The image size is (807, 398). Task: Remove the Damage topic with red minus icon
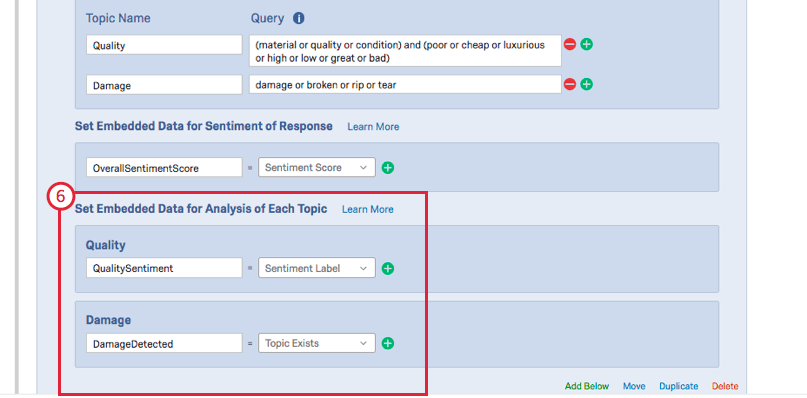570,84
